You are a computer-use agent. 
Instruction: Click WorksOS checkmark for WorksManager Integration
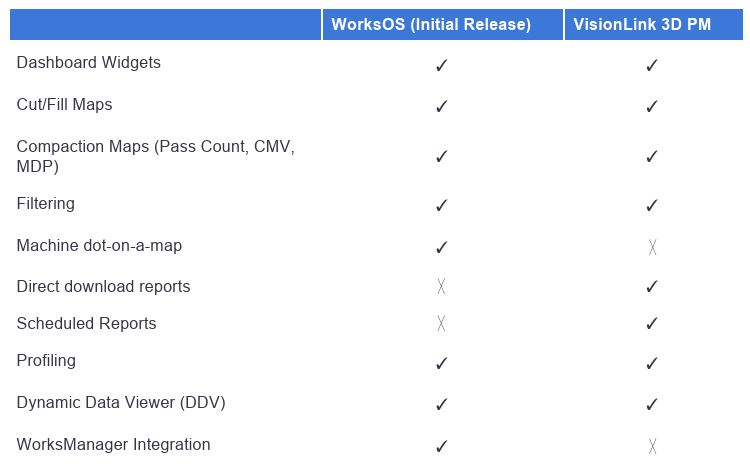point(442,446)
